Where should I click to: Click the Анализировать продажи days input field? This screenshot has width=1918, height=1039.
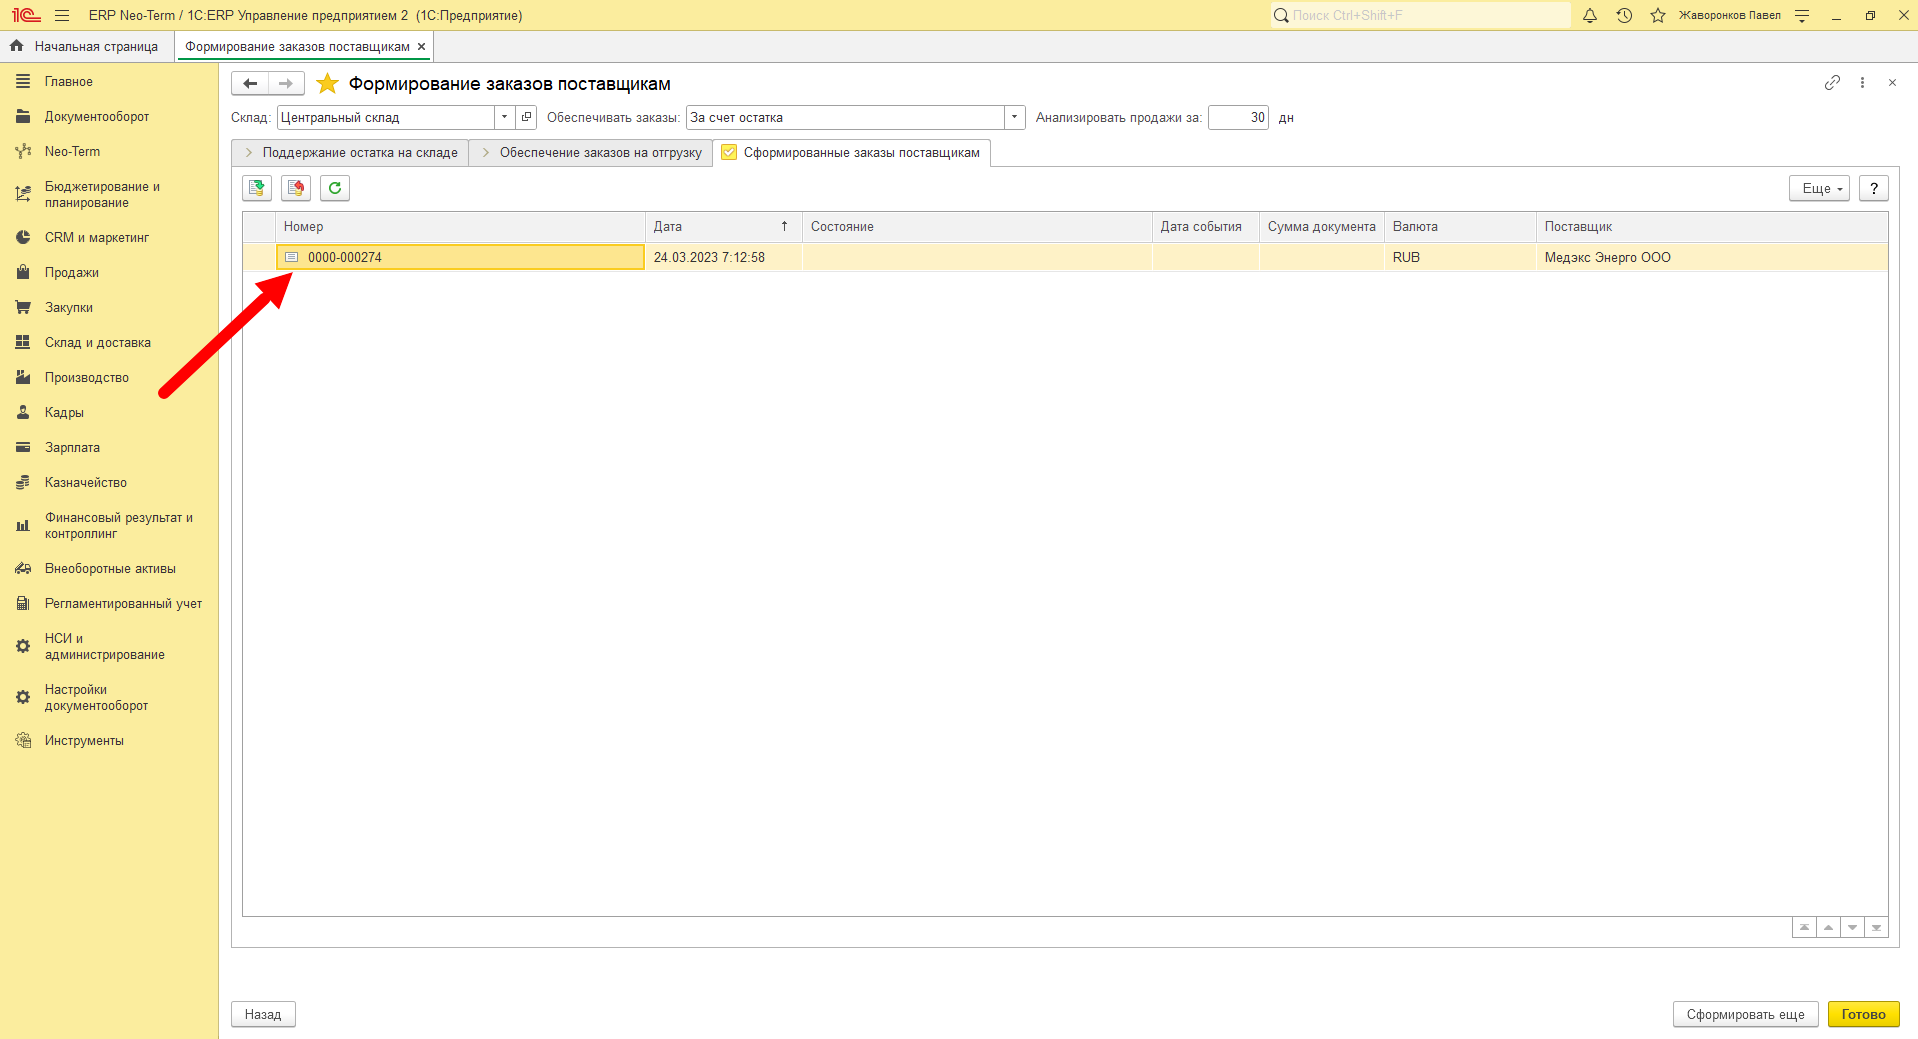click(x=1238, y=117)
